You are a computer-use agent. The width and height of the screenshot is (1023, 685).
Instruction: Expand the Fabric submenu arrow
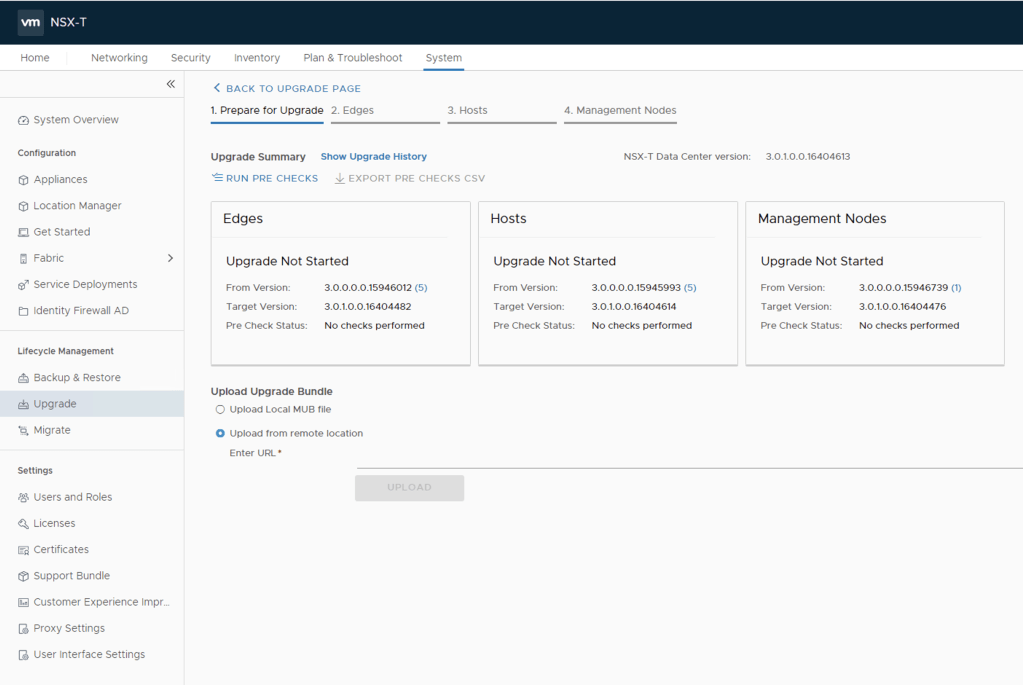click(170, 258)
